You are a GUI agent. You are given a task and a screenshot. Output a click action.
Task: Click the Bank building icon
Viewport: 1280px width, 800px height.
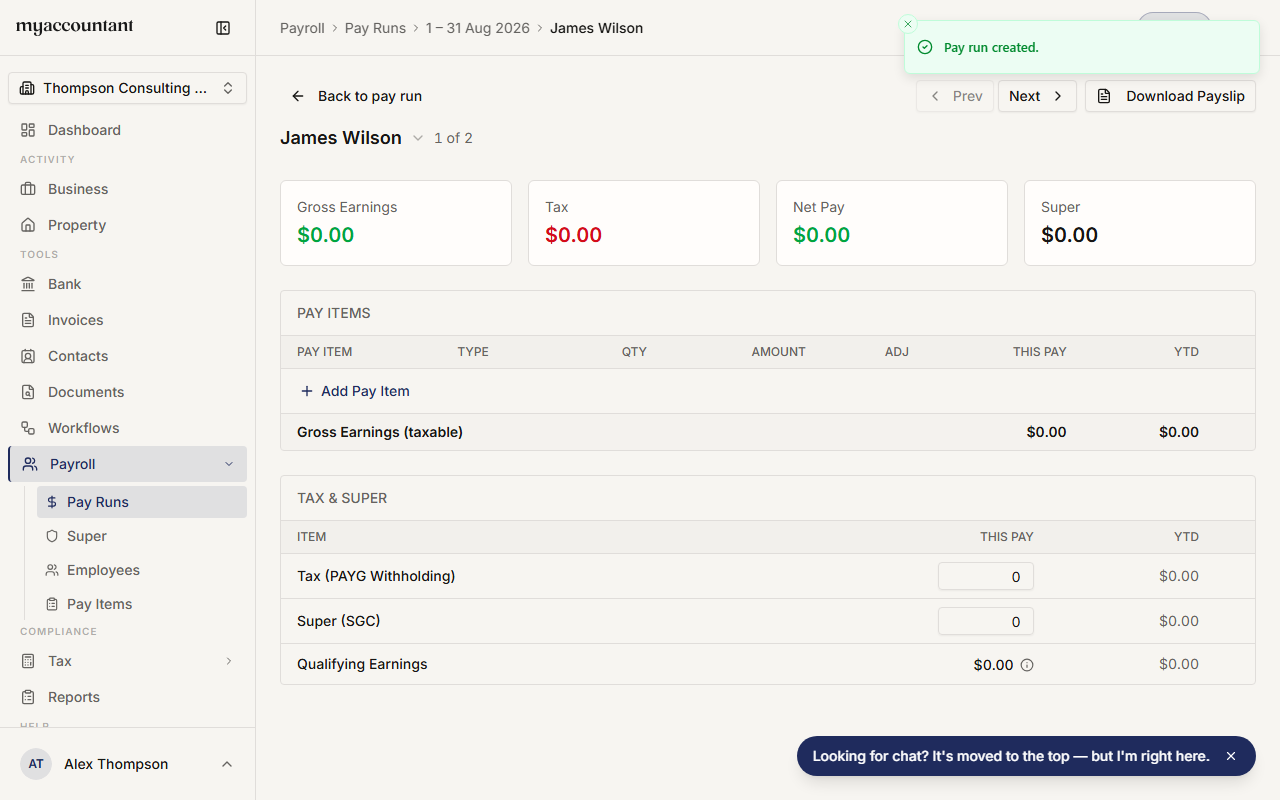28,284
